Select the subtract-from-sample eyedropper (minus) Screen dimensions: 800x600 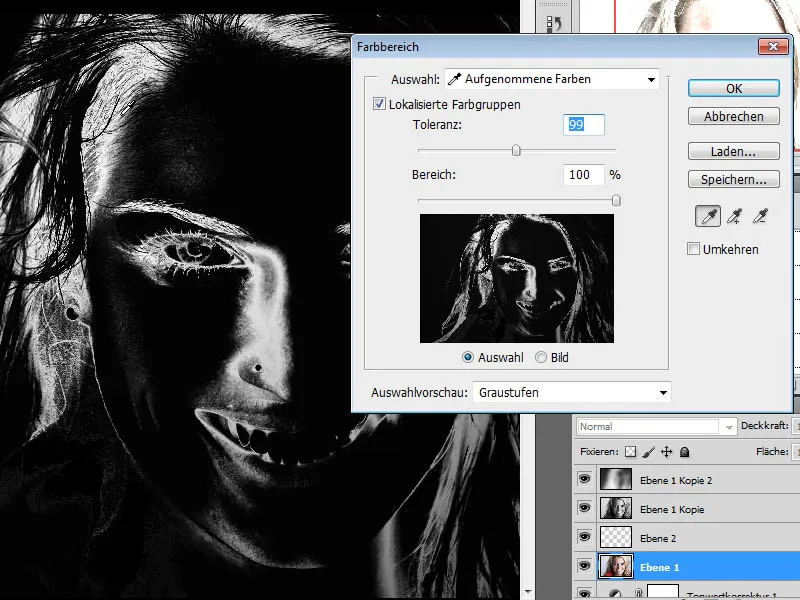click(x=762, y=216)
